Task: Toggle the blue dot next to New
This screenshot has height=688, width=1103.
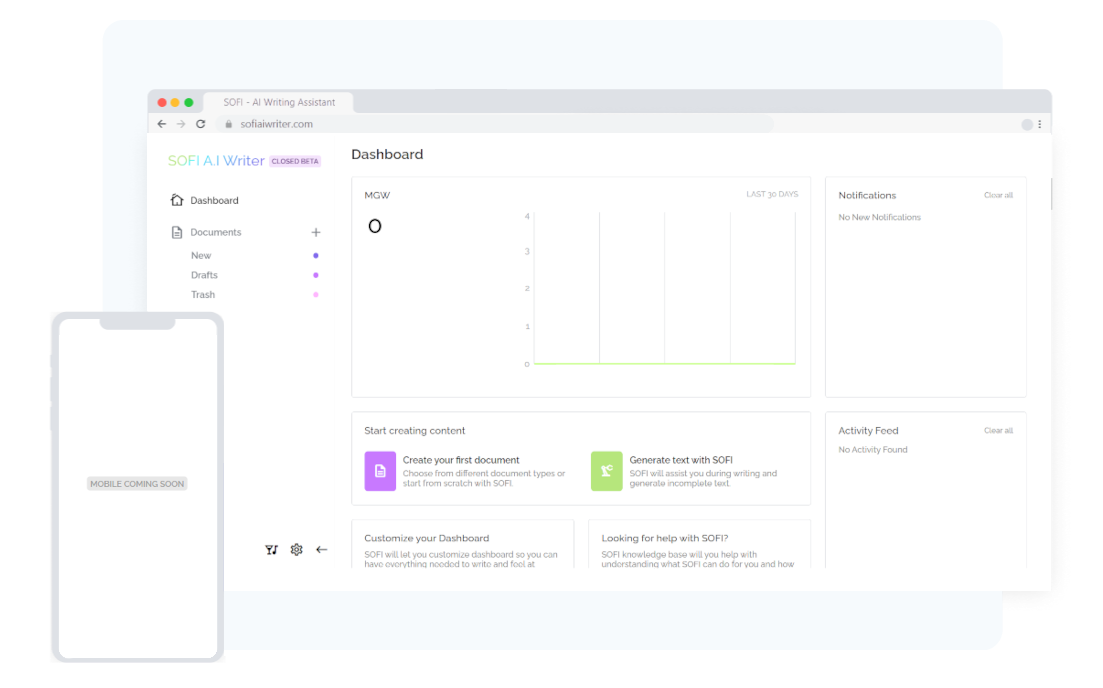Action: coord(316,255)
